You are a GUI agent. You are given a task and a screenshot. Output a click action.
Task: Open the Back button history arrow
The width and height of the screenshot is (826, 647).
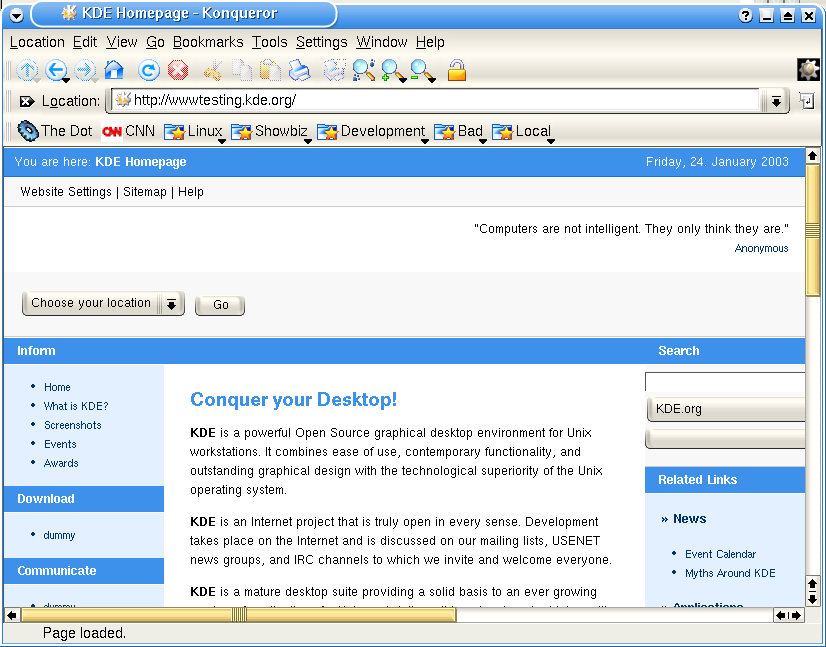click(66, 81)
